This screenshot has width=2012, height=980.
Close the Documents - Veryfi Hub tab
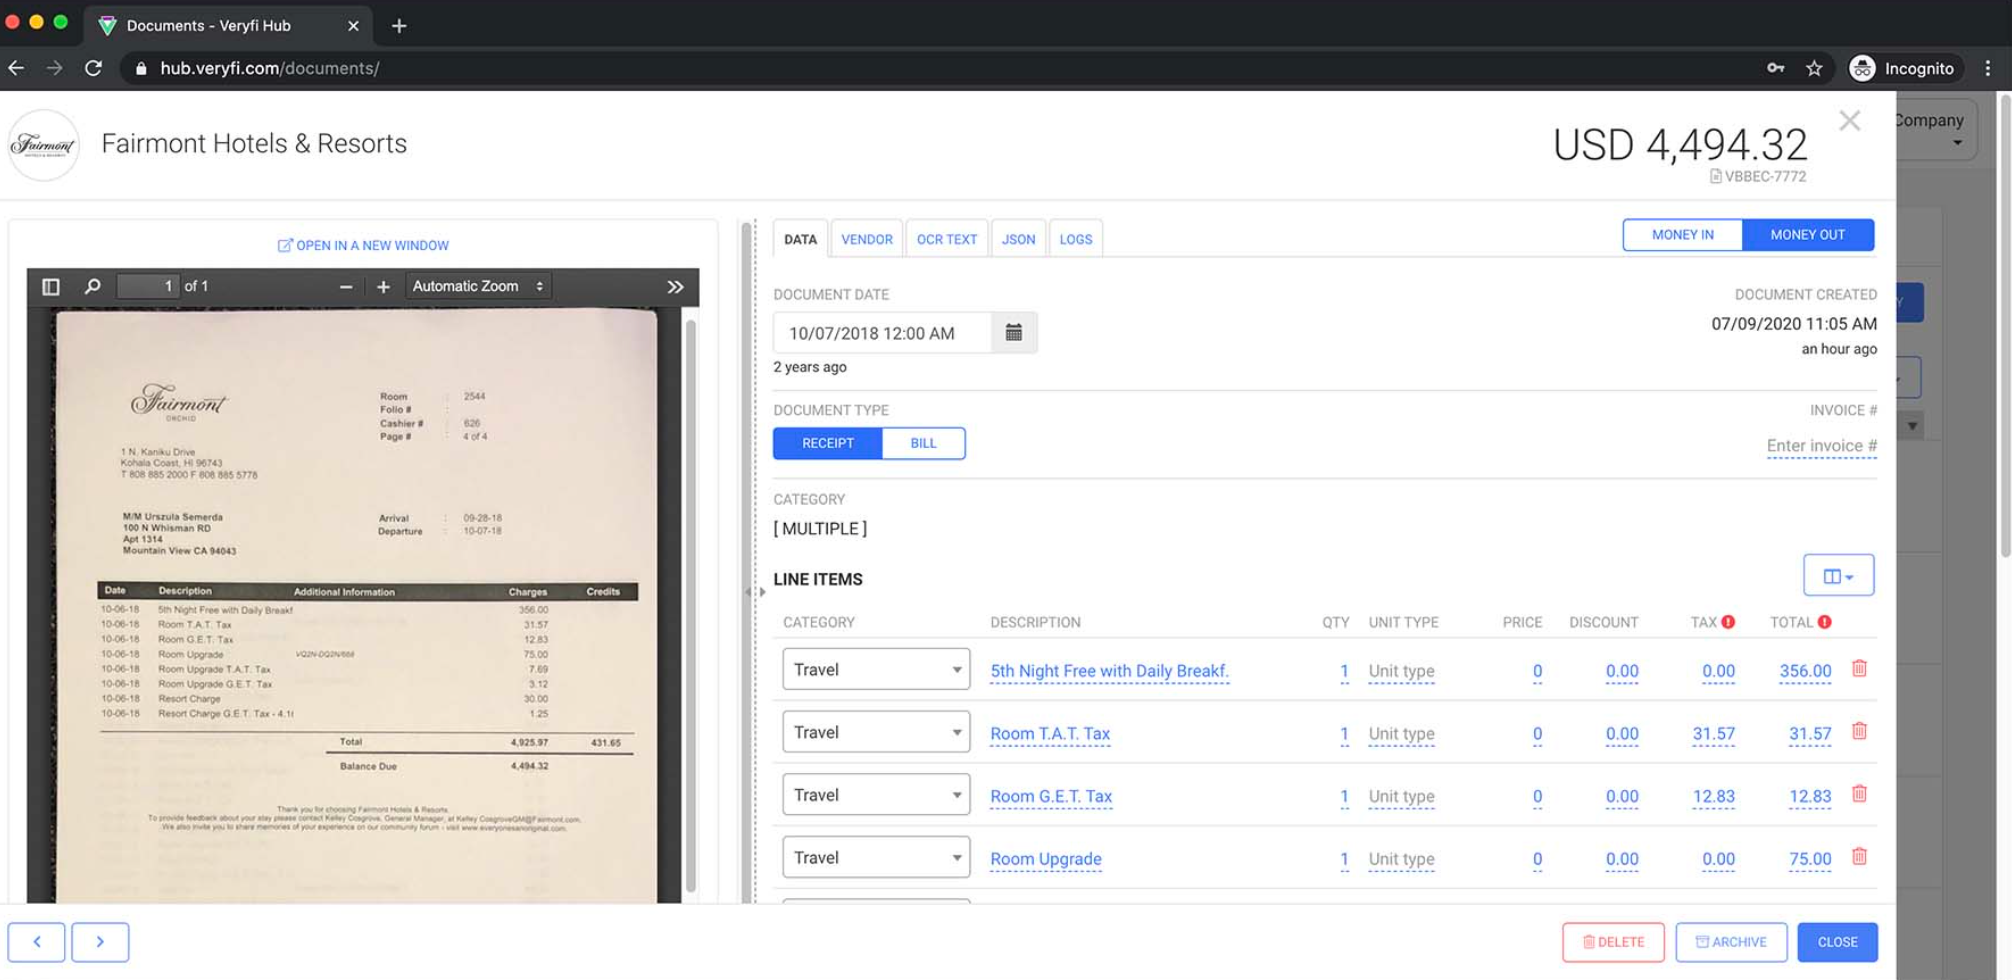coord(353,26)
